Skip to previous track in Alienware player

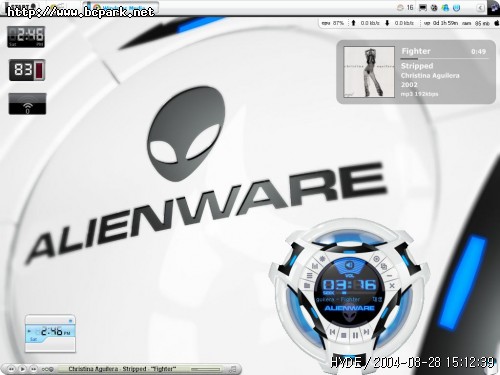333,332
